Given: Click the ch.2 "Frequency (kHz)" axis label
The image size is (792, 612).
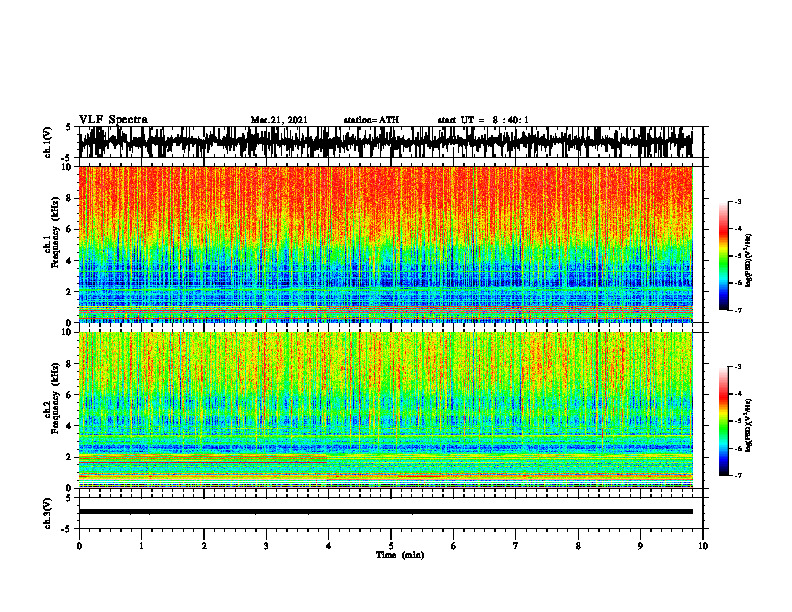Looking at the screenshot, I should [55, 398].
